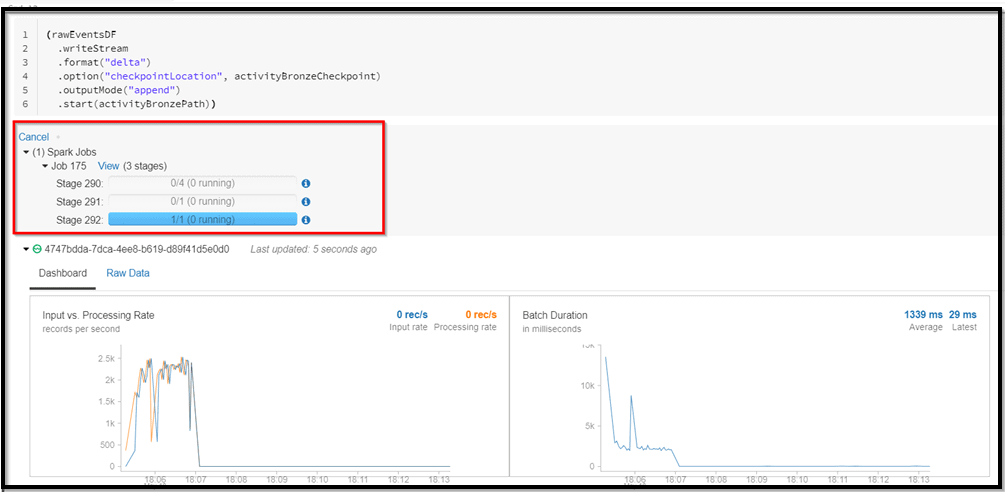Viewport: 1005px width, 492px height.
Task: Switch to the Raw Data tab
Action: point(128,273)
